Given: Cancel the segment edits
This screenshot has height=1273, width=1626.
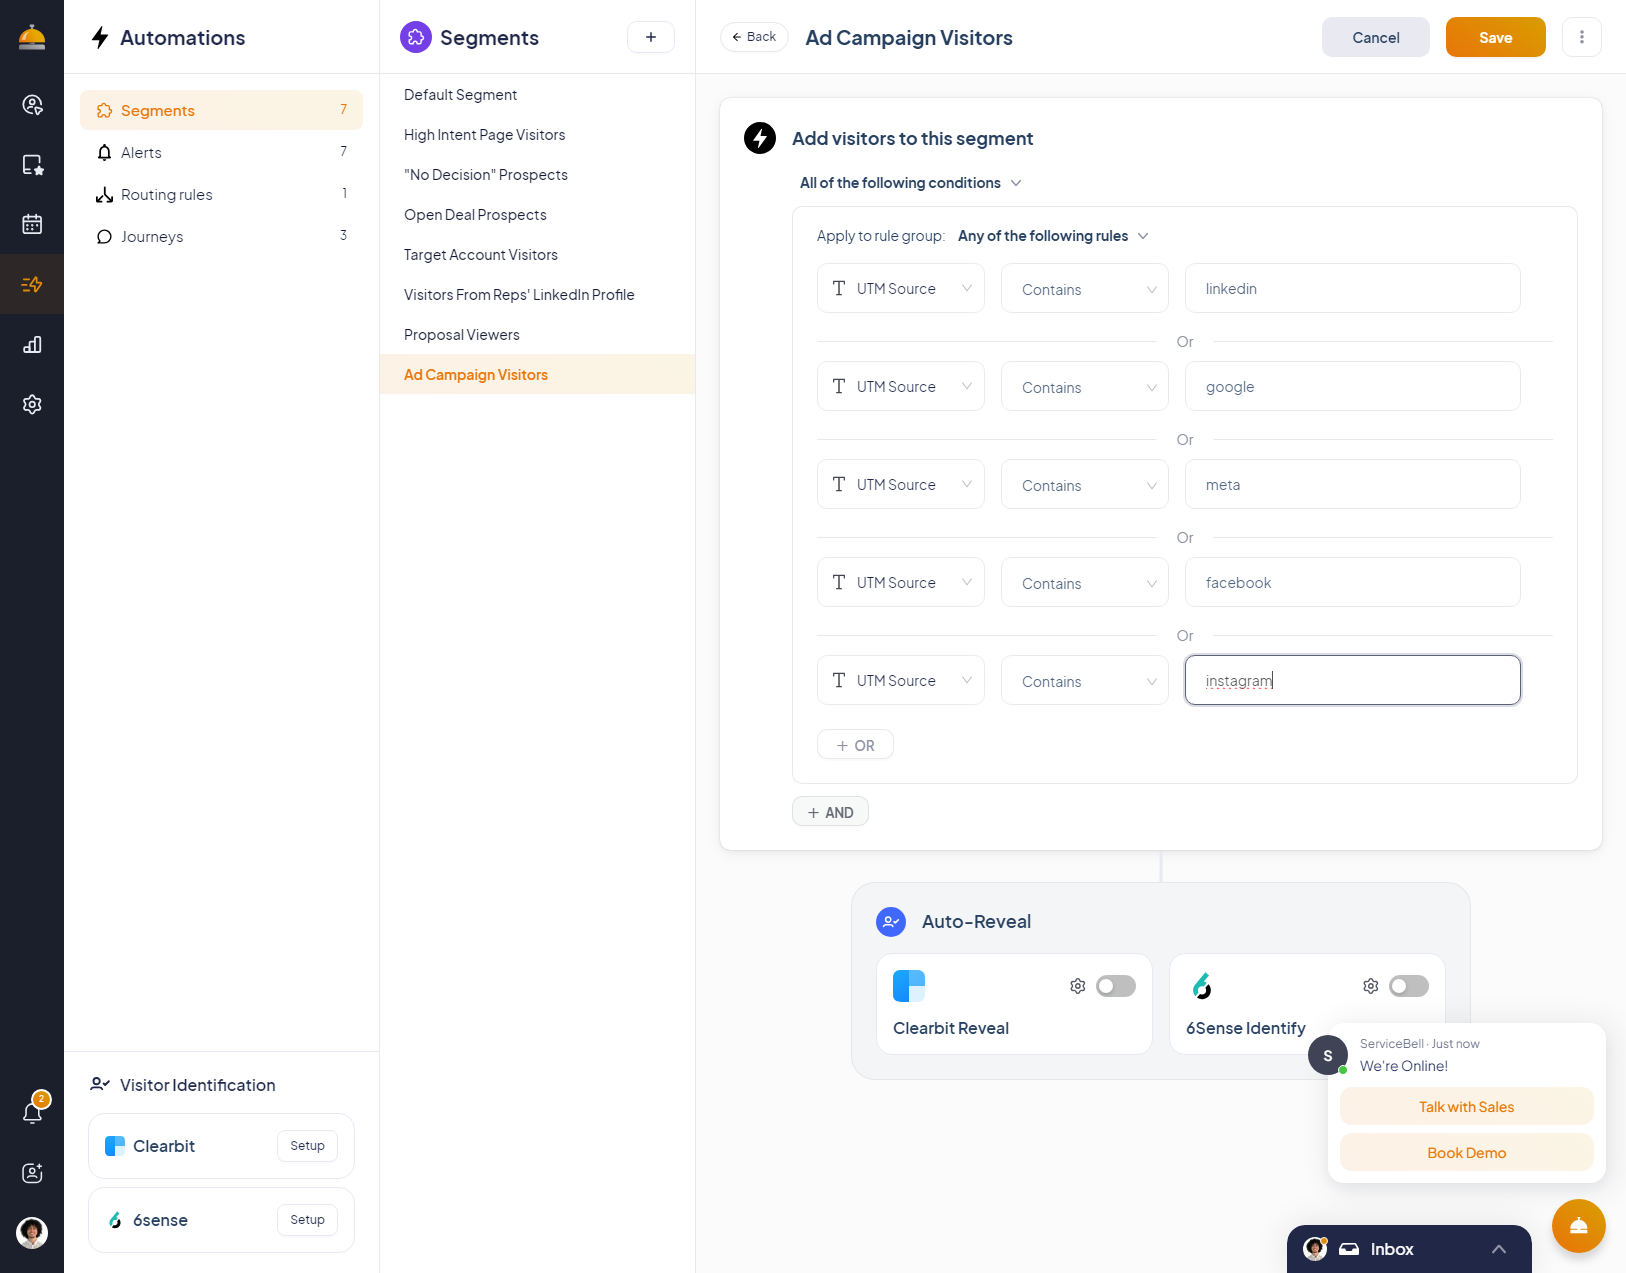Looking at the screenshot, I should coord(1375,37).
